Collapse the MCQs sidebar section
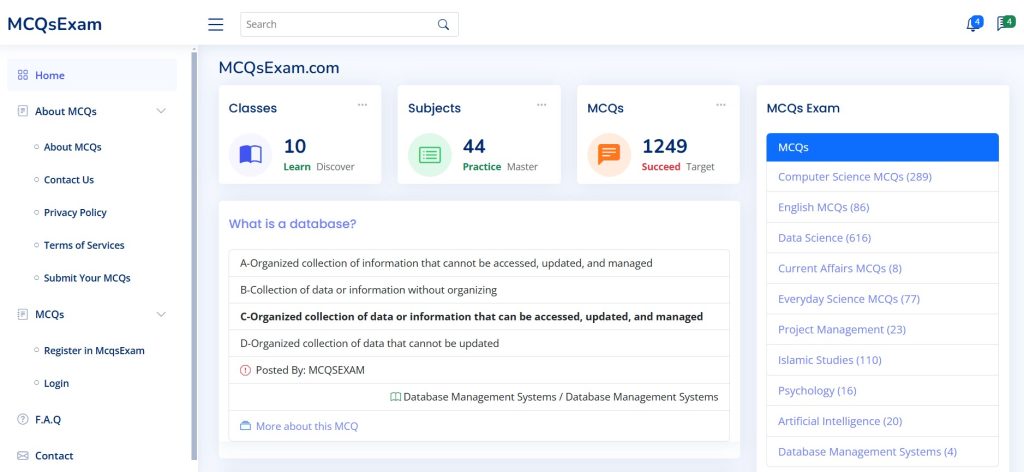This screenshot has height=472, width=1024. [161, 314]
